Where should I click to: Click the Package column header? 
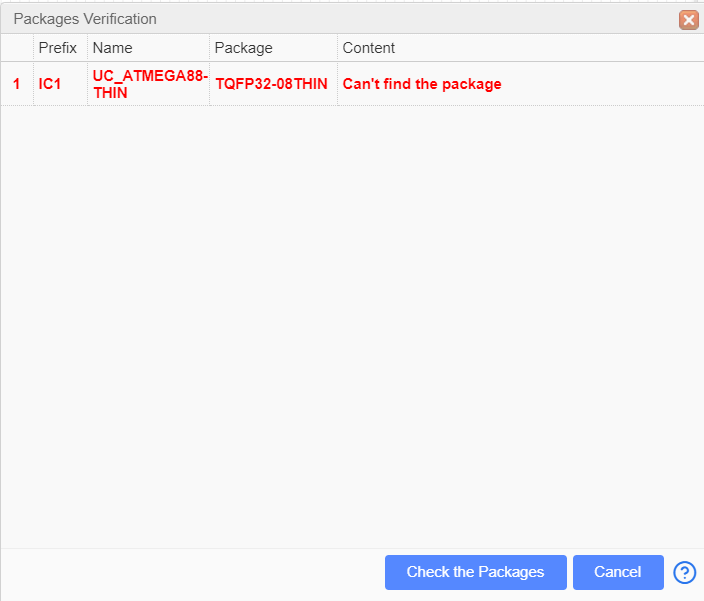[244, 48]
